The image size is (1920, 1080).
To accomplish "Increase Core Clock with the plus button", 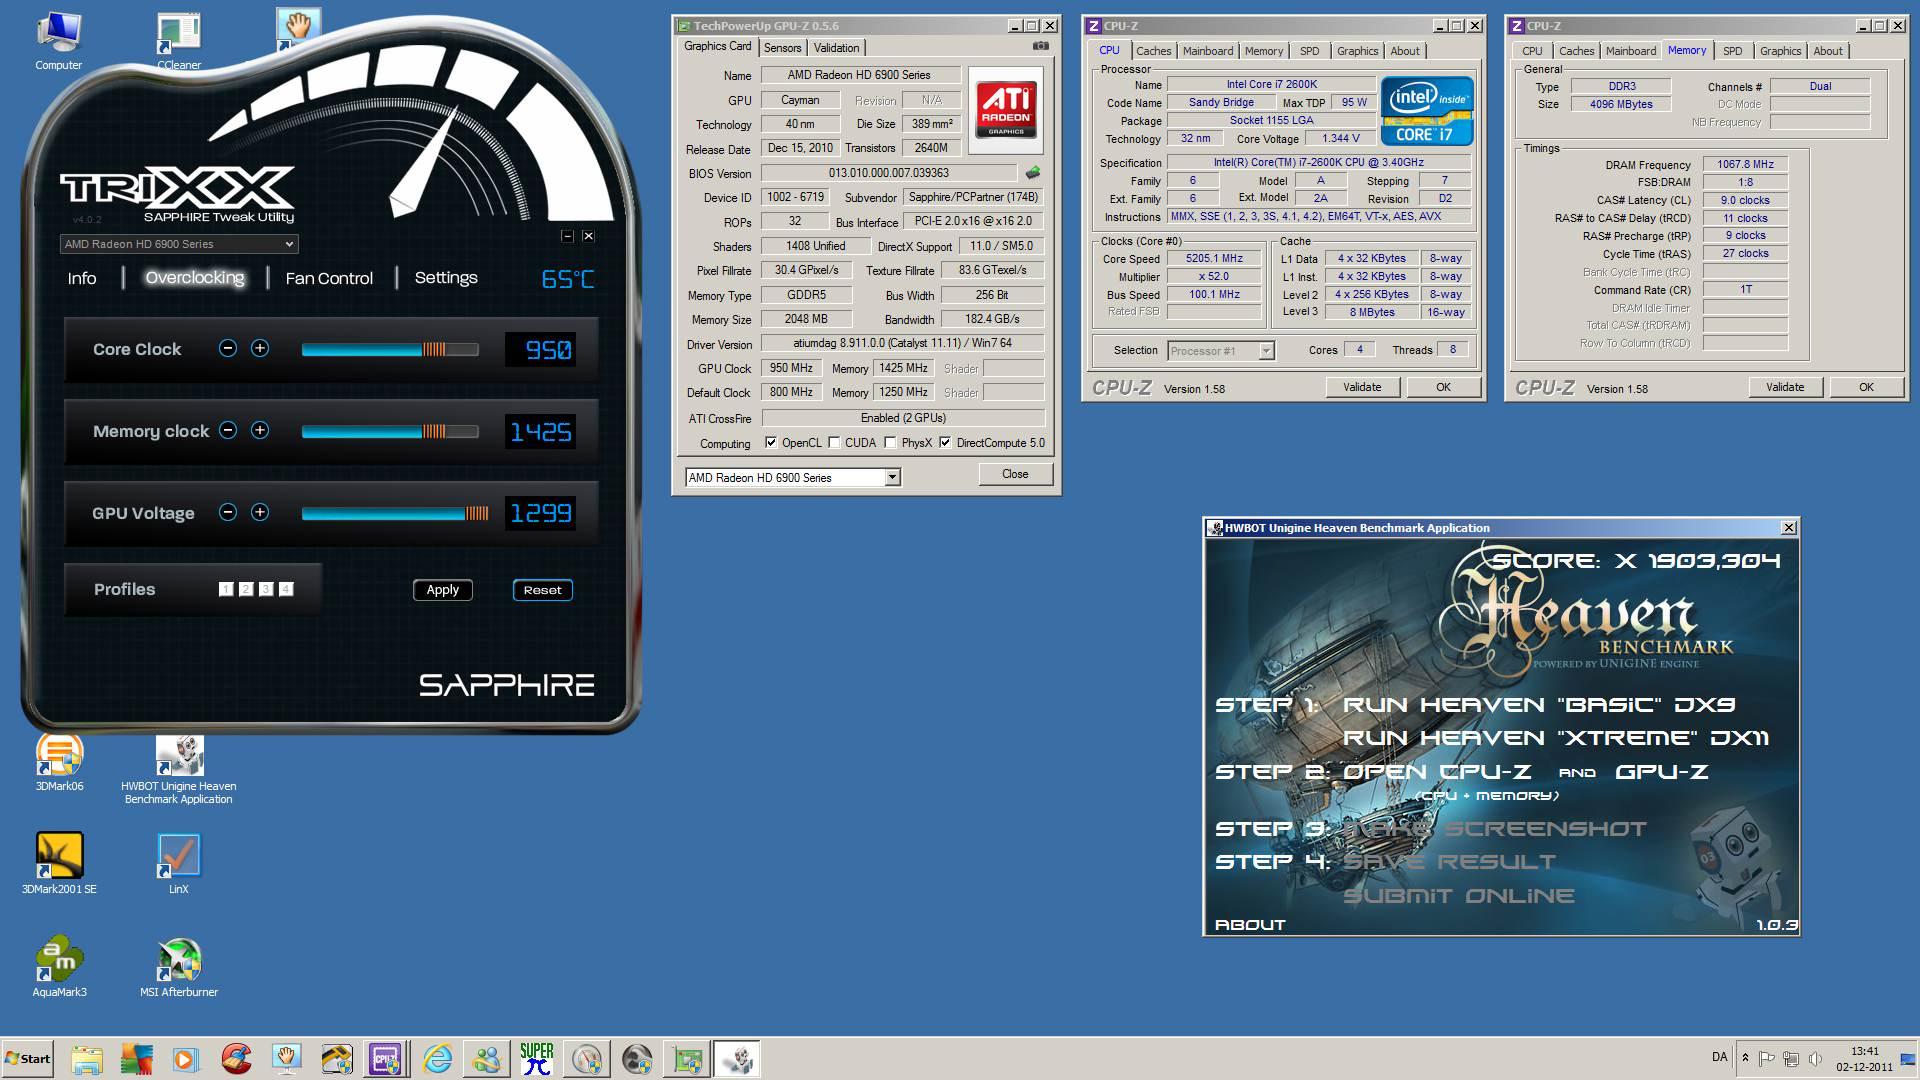I will click(x=260, y=348).
